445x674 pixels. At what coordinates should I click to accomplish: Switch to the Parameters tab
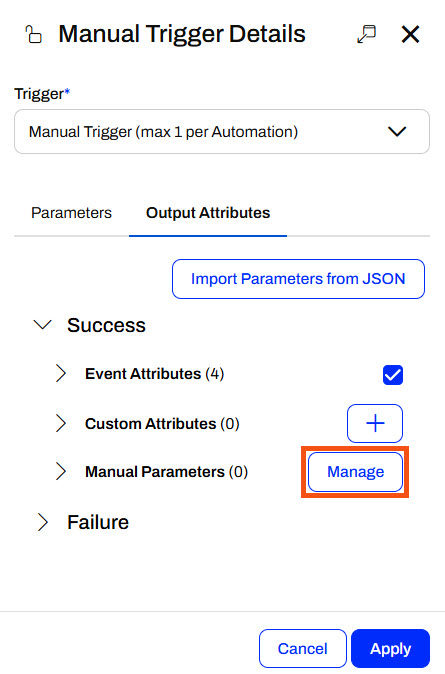(71, 213)
